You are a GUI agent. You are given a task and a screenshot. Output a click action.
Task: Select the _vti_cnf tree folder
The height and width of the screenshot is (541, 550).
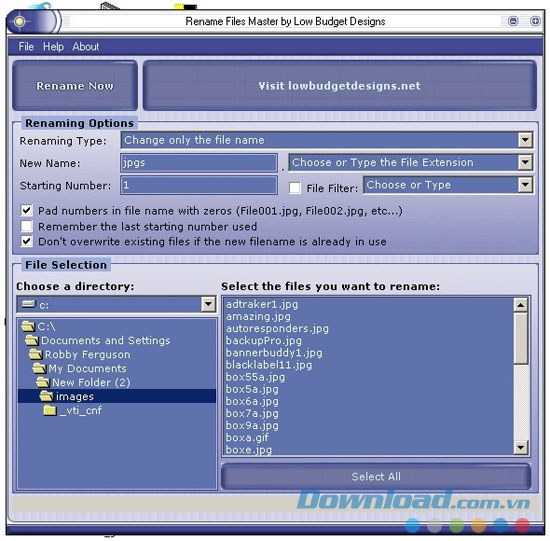(81, 410)
